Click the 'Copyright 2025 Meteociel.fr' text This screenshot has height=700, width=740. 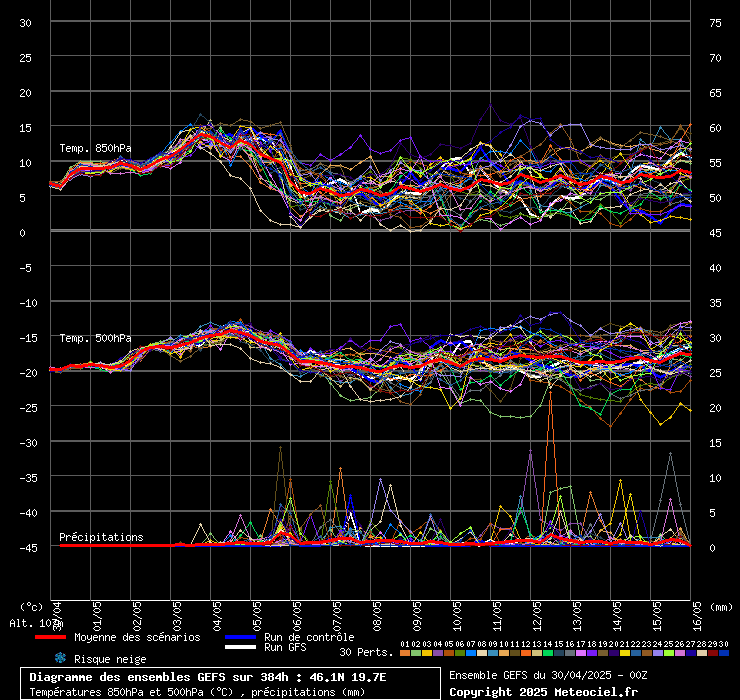[543, 692]
